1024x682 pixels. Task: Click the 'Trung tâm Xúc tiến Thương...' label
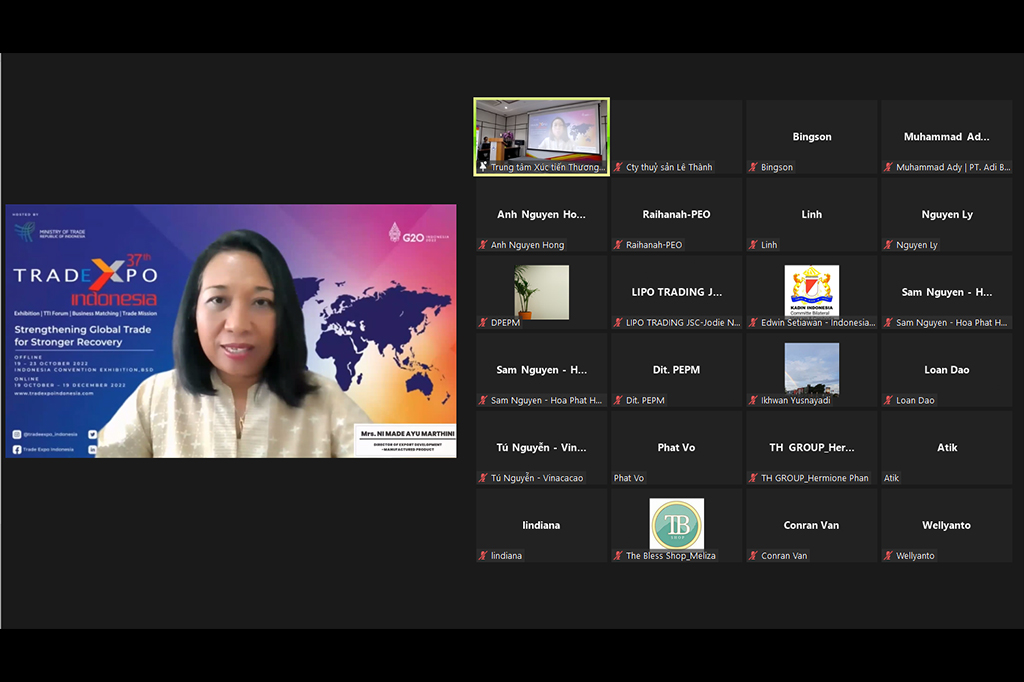click(x=548, y=167)
